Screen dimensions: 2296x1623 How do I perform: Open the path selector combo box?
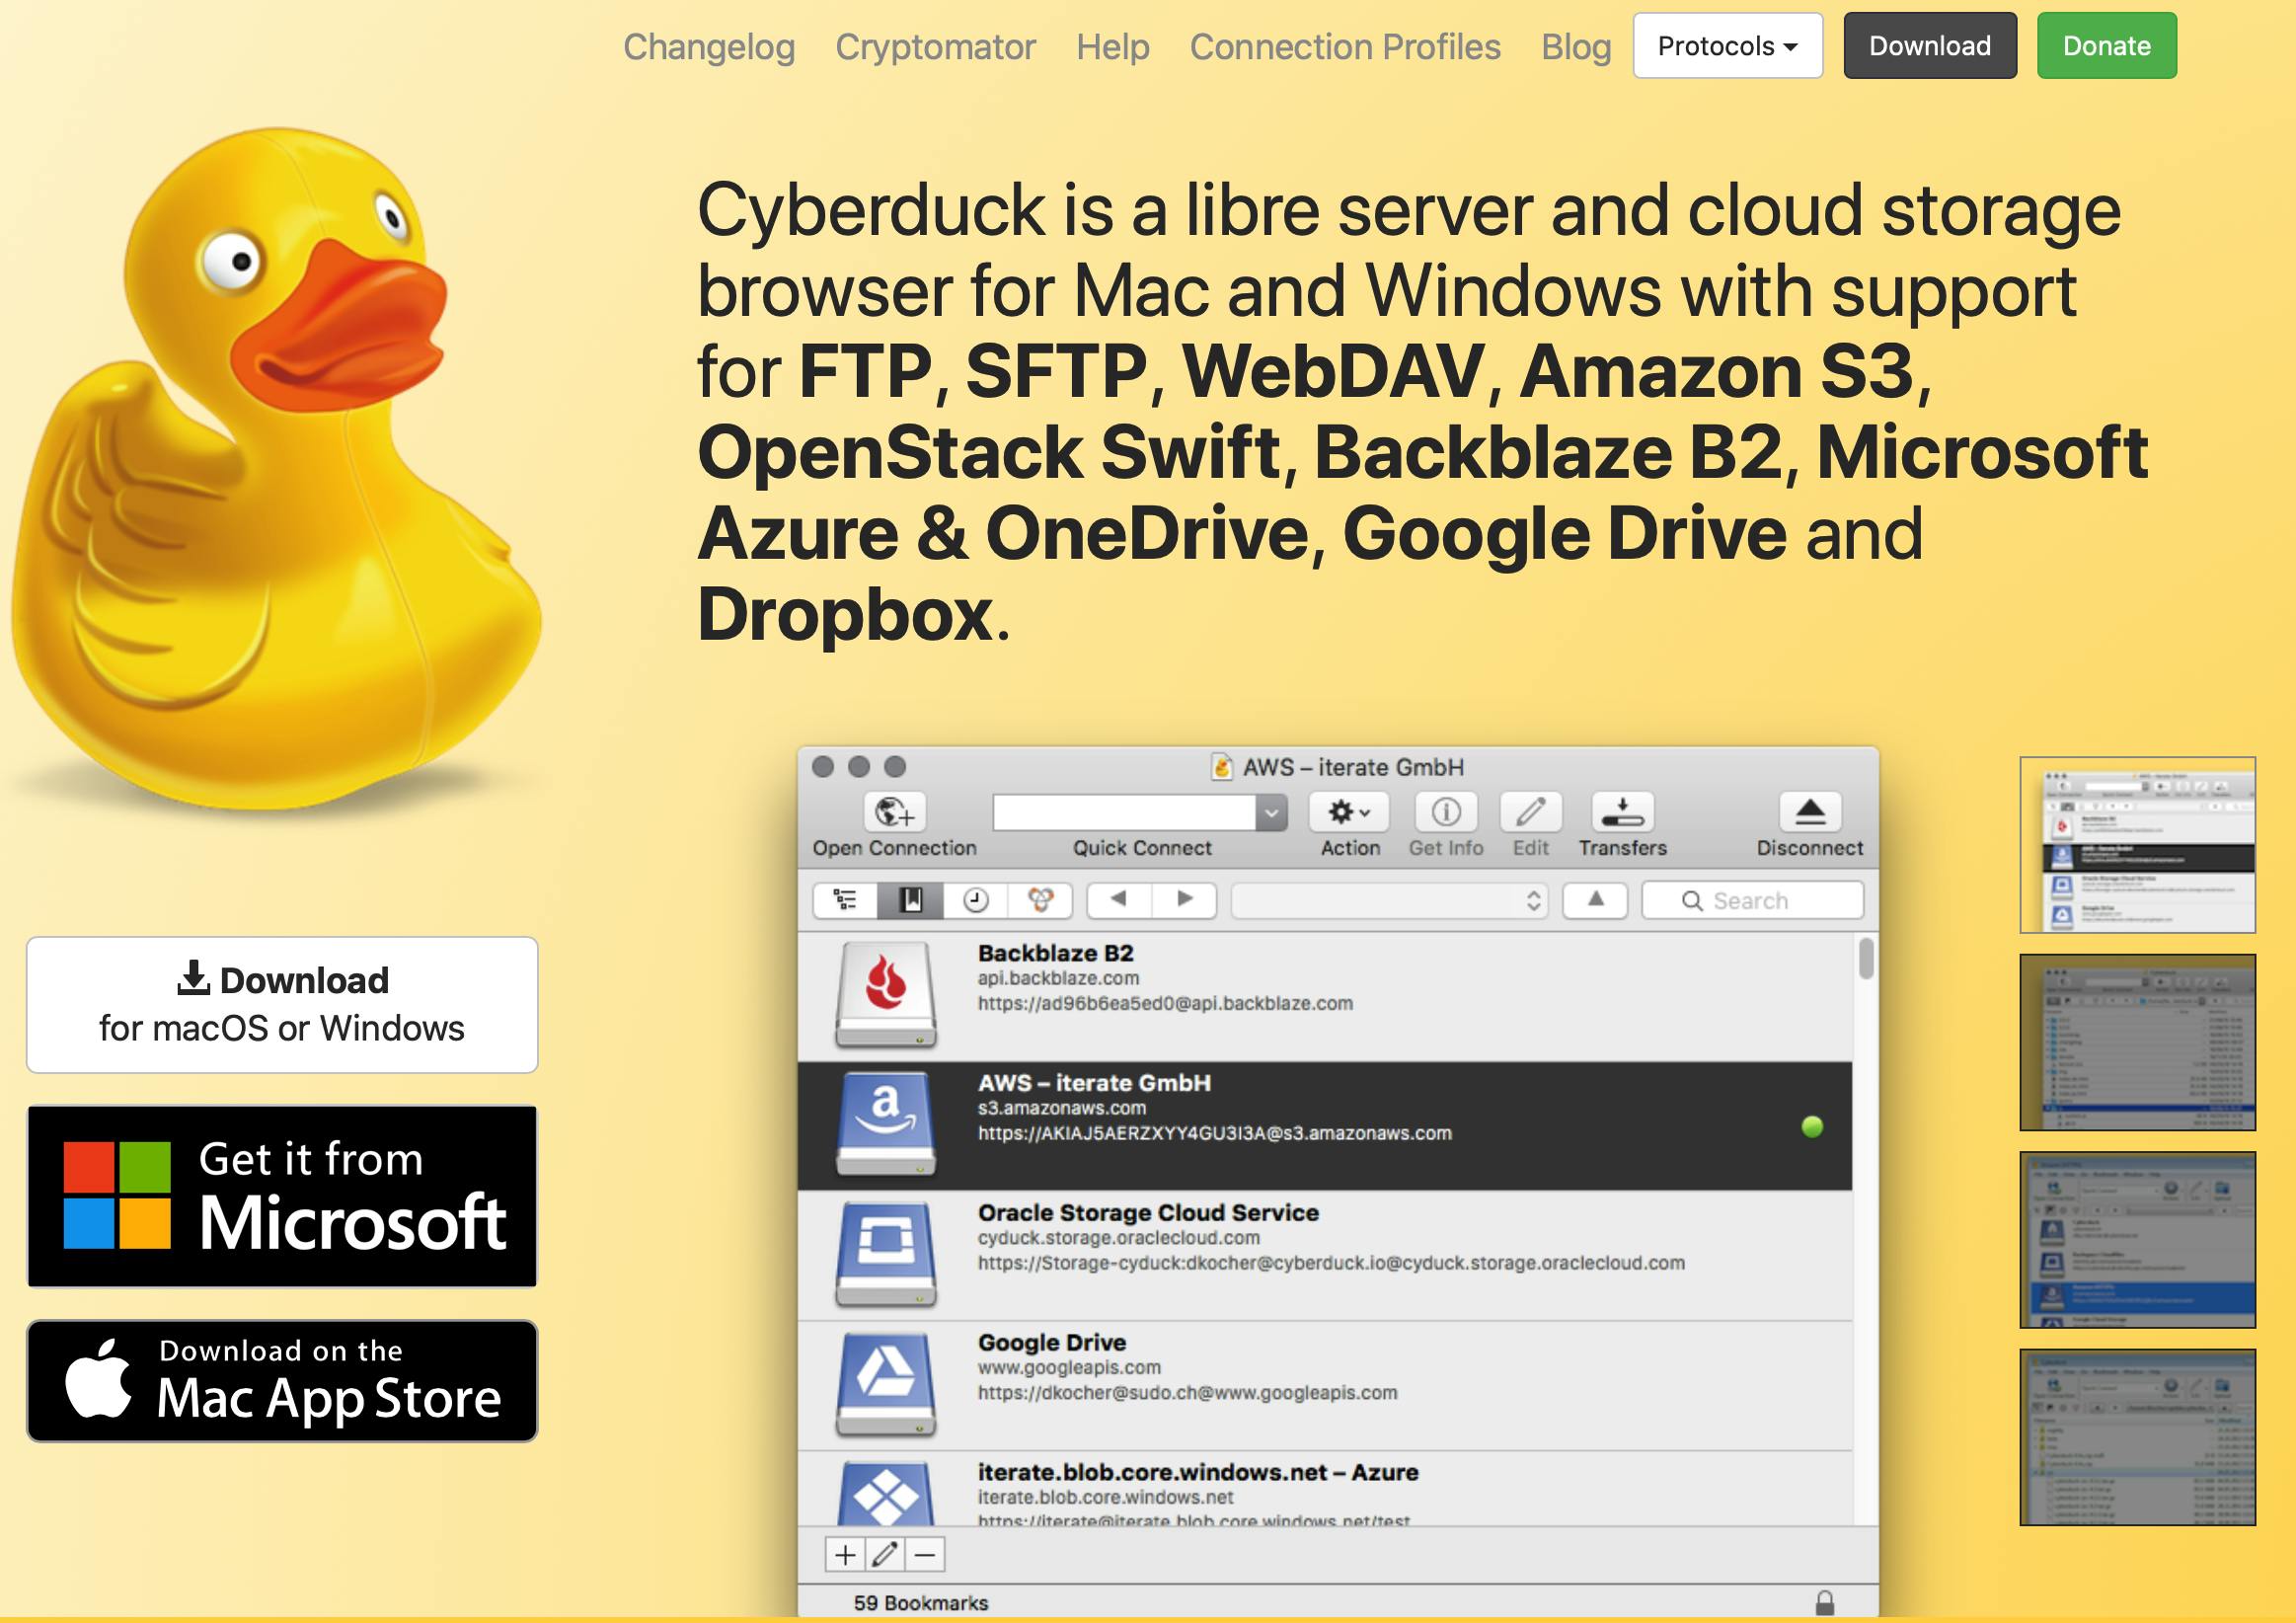click(1388, 900)
